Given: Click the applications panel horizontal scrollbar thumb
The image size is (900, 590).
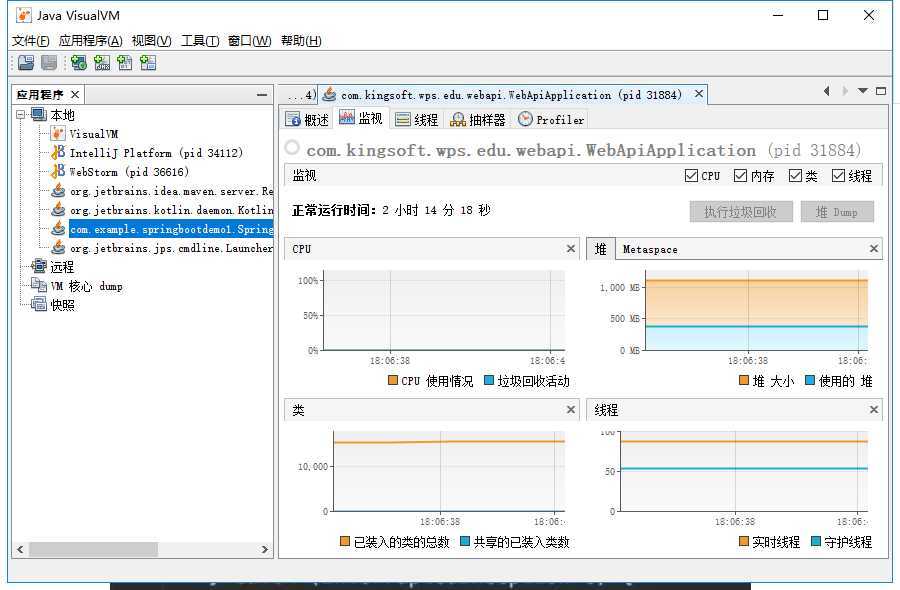Looking at the screenshot, I should [94, 549].
